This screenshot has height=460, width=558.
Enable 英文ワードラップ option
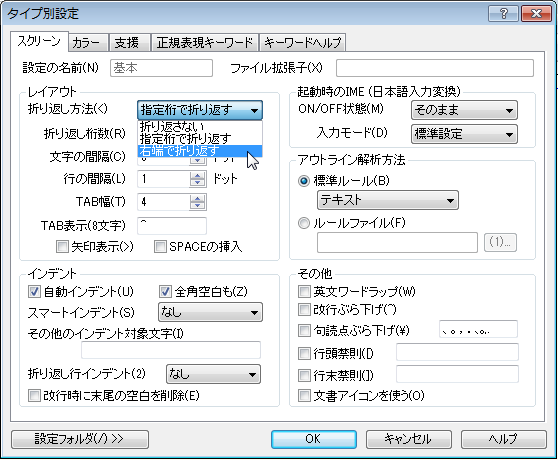tap(304, 292)
